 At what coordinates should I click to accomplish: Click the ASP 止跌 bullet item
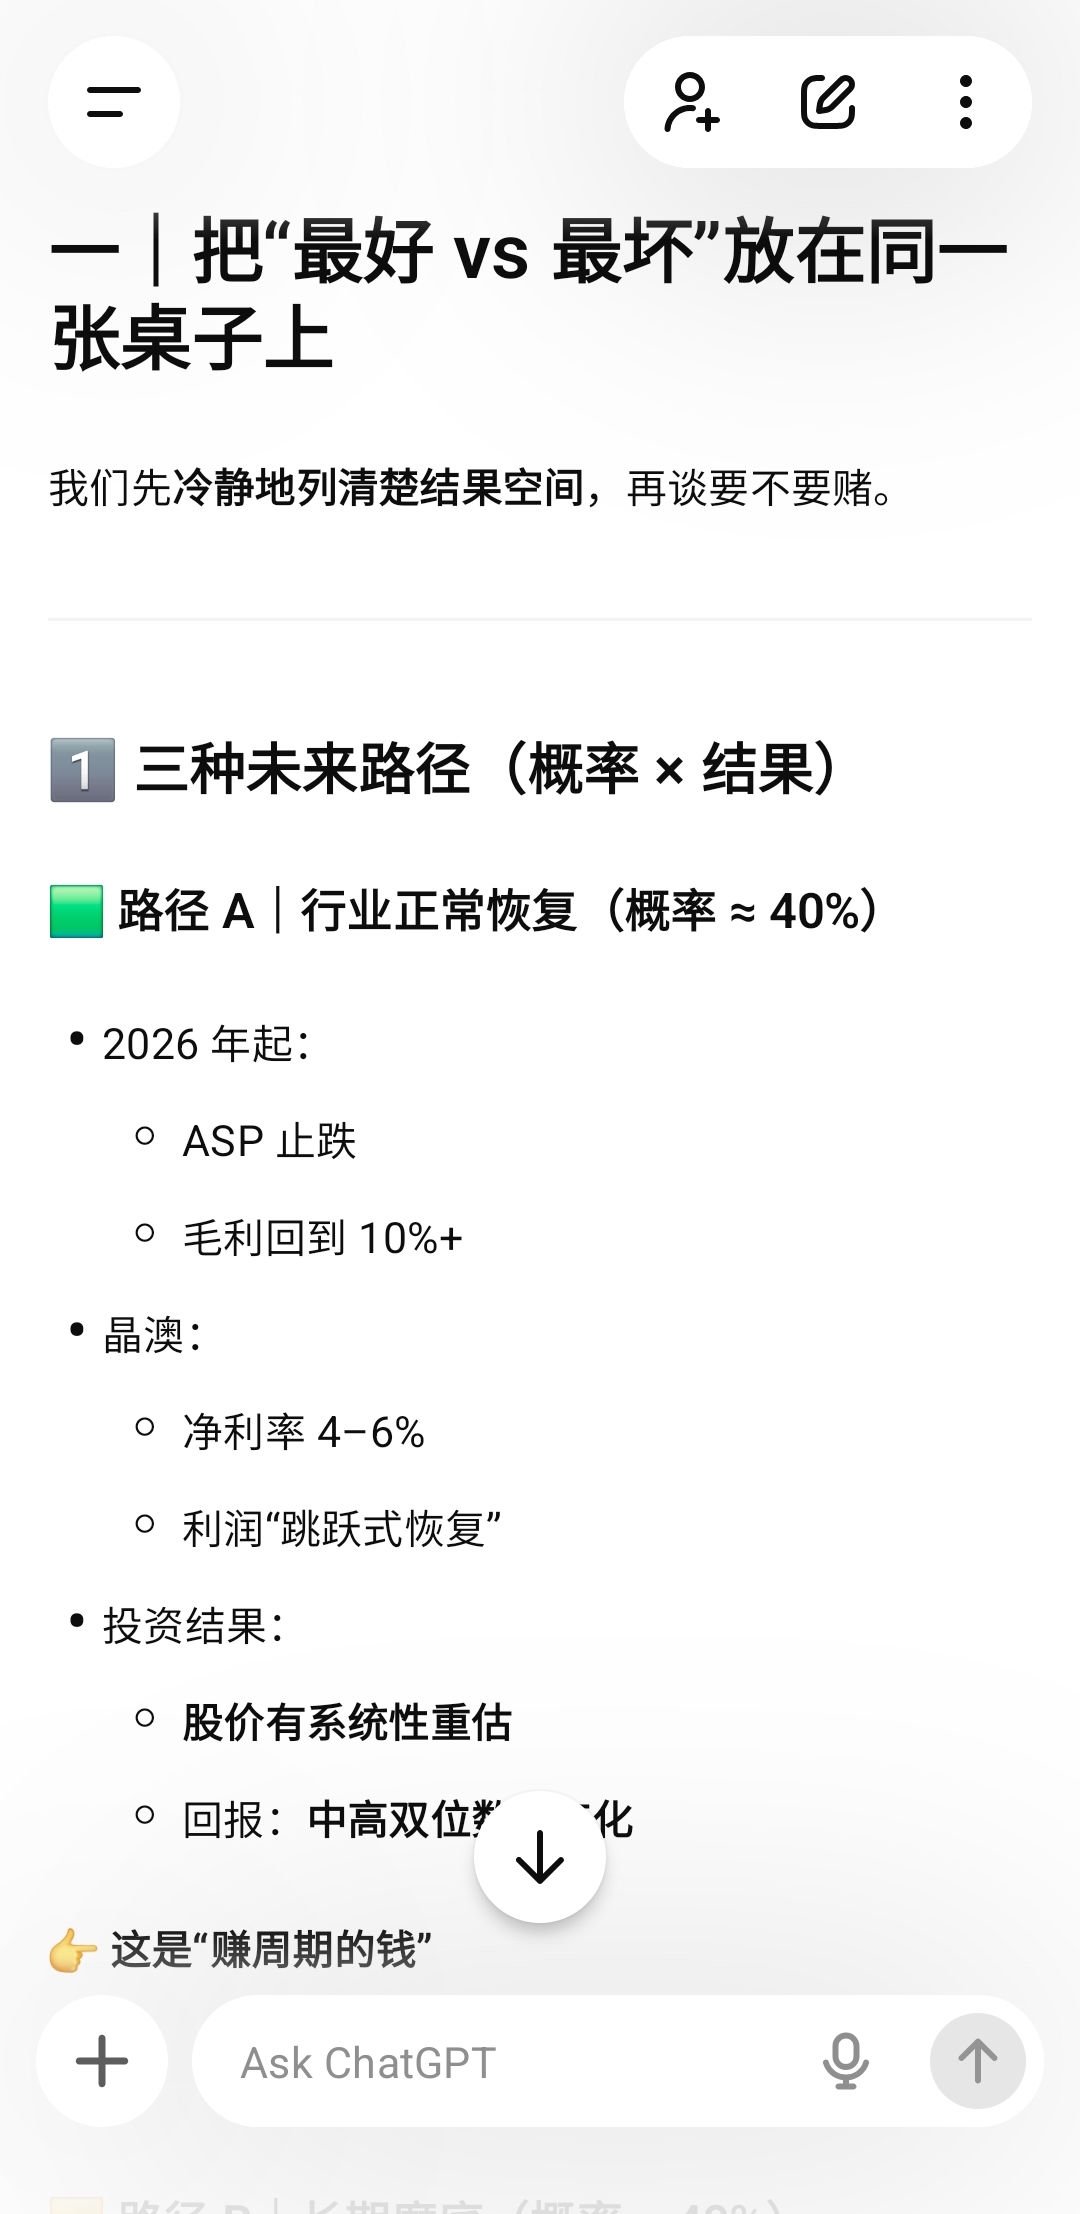click(x=269, y=1141)
